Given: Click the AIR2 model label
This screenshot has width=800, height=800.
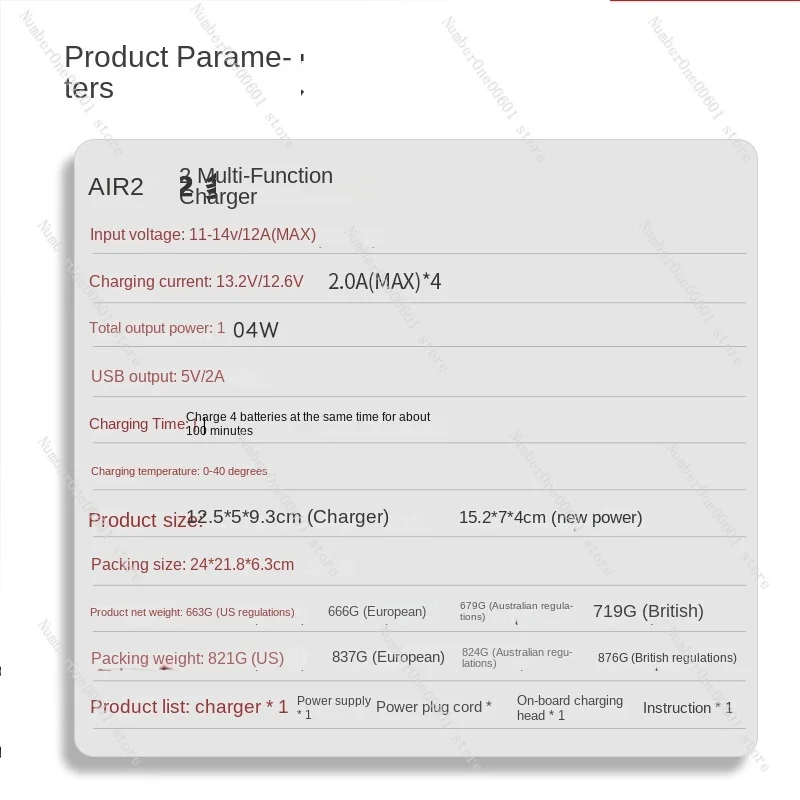Looking at the screenshot, I should (116, 187).
